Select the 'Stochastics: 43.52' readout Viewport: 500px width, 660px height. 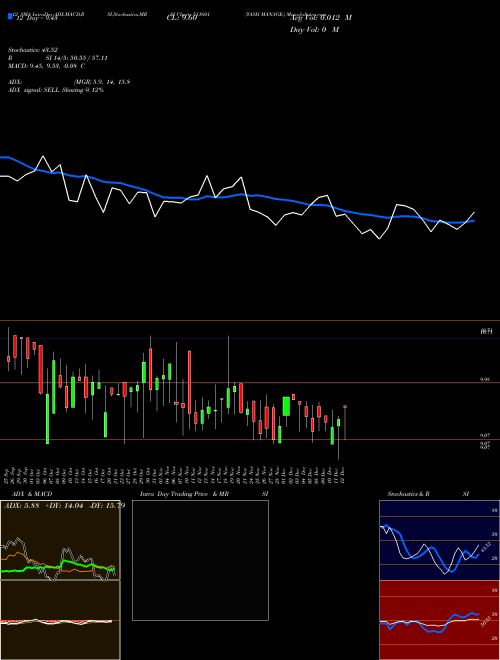pos(33,50)
